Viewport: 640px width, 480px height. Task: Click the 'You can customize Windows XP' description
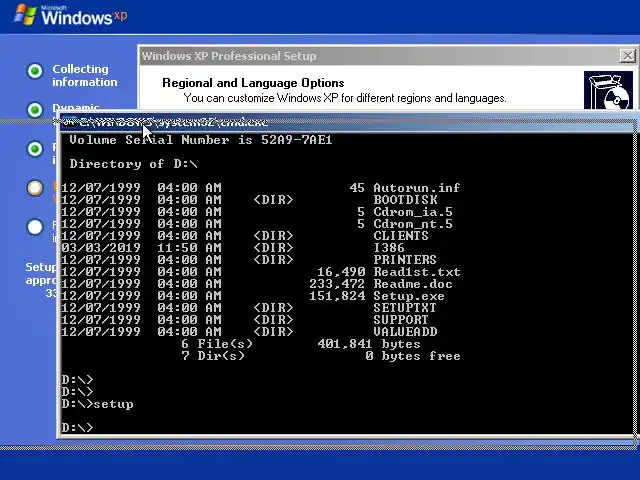pyautogui.click(x=345, y=98)
